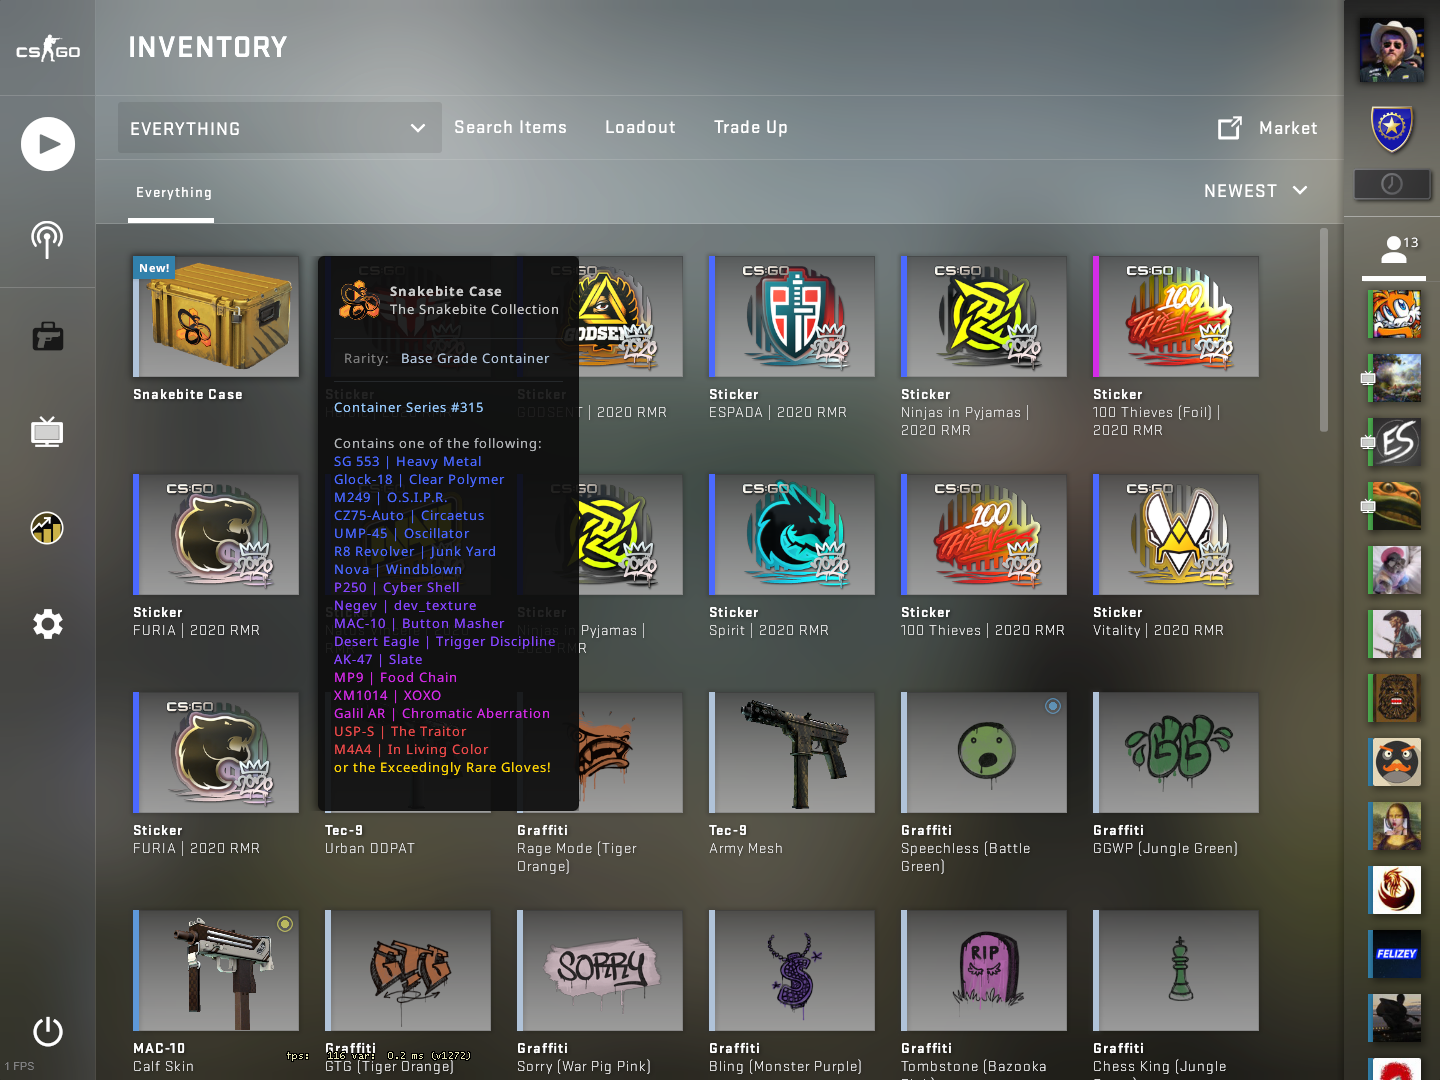
Task: Open the broadcast antenna news icon
Action: click(47, 239)
